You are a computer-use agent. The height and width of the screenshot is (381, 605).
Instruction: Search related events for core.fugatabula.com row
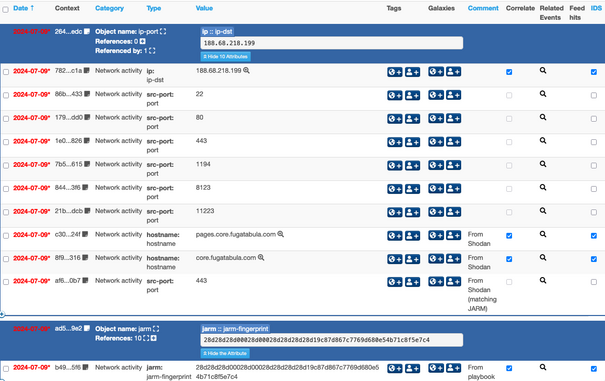(x=543, y=257)
